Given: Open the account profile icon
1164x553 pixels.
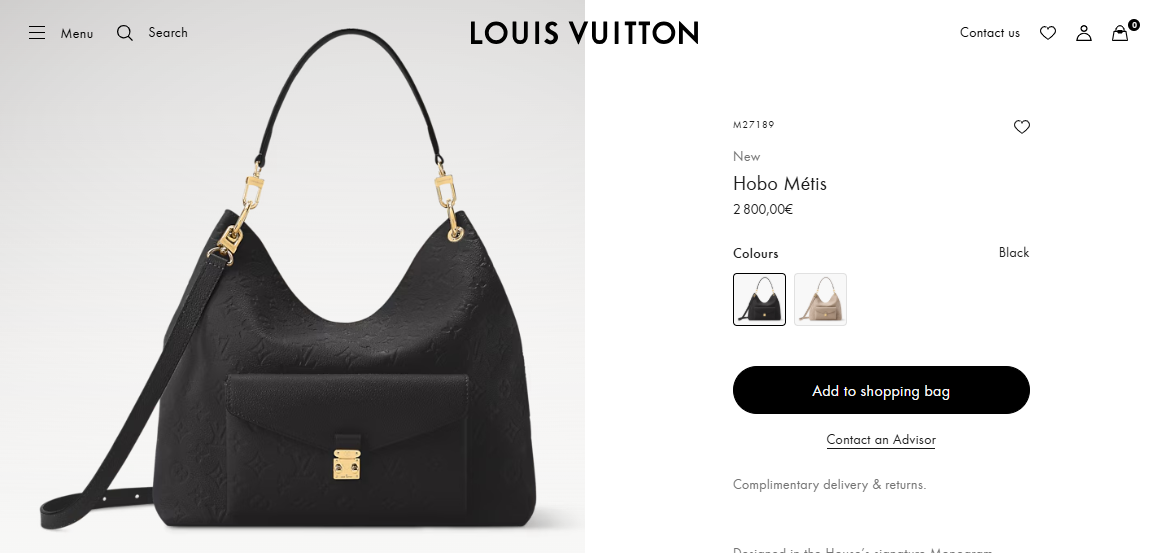Looking at the screenshot, I should (1084, 33).
